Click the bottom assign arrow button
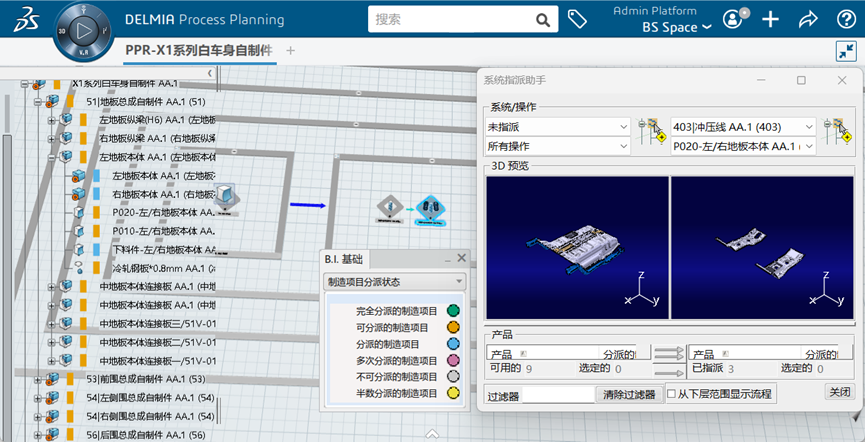Screen dimensions: 865x442 click(x=669, y=373)
